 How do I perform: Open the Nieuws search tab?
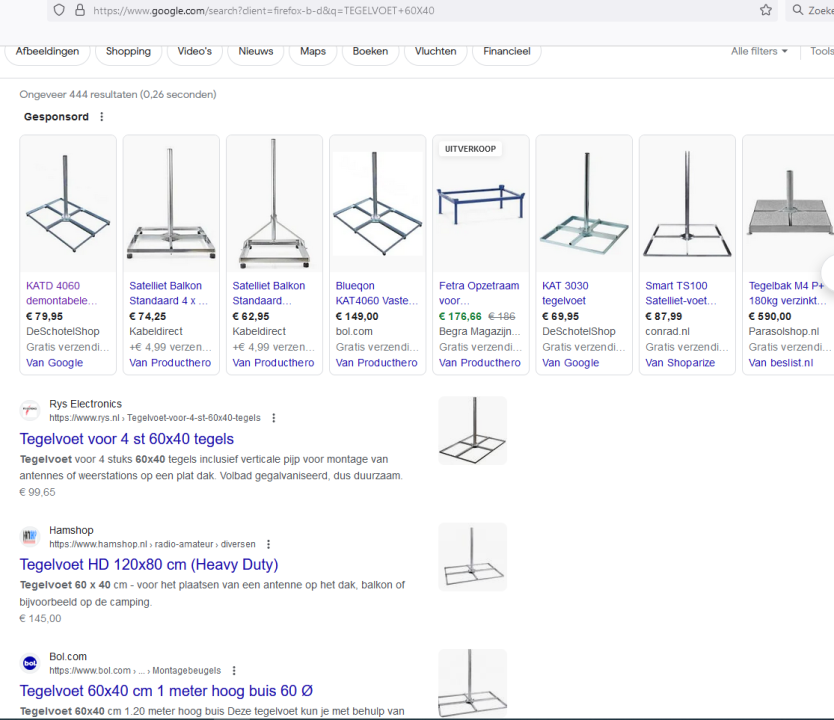(x=255, y=51)
